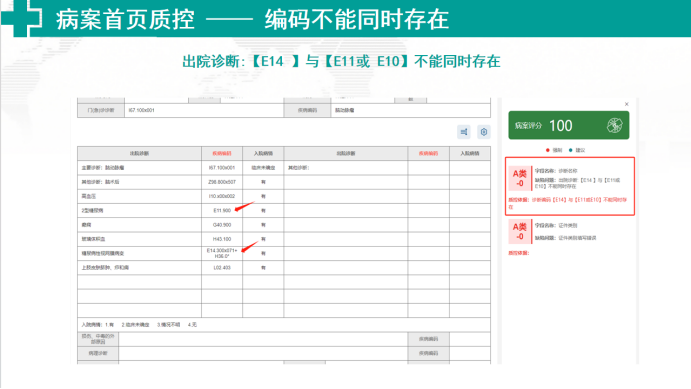Click the 门急诊诊断 I67.100x001 field
Viewport: 691px width, 389px height.
[204, 110]
